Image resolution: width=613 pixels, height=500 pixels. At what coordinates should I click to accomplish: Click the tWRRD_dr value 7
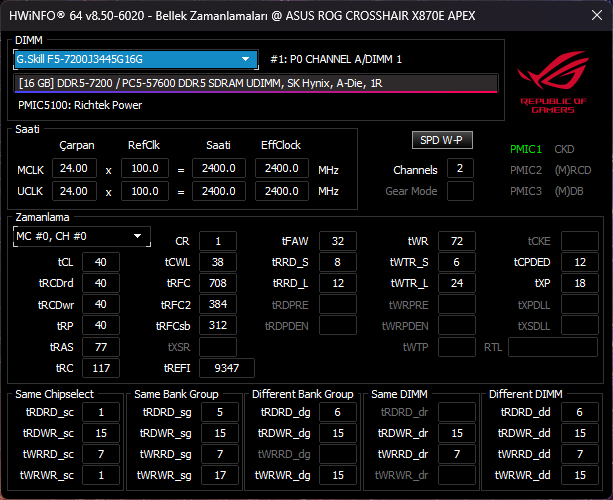[x=457, y=454]
